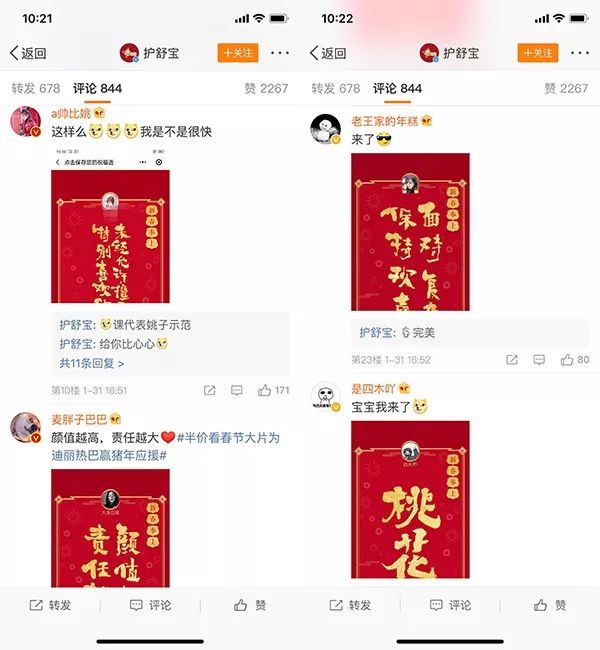The image size is (600, 650).
Task: Repost a帅比姚's comment with share icon
Action: (x=209, y=390)
